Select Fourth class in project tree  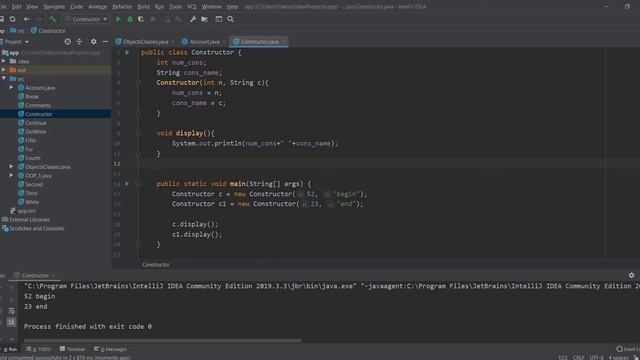pos(33,158)
